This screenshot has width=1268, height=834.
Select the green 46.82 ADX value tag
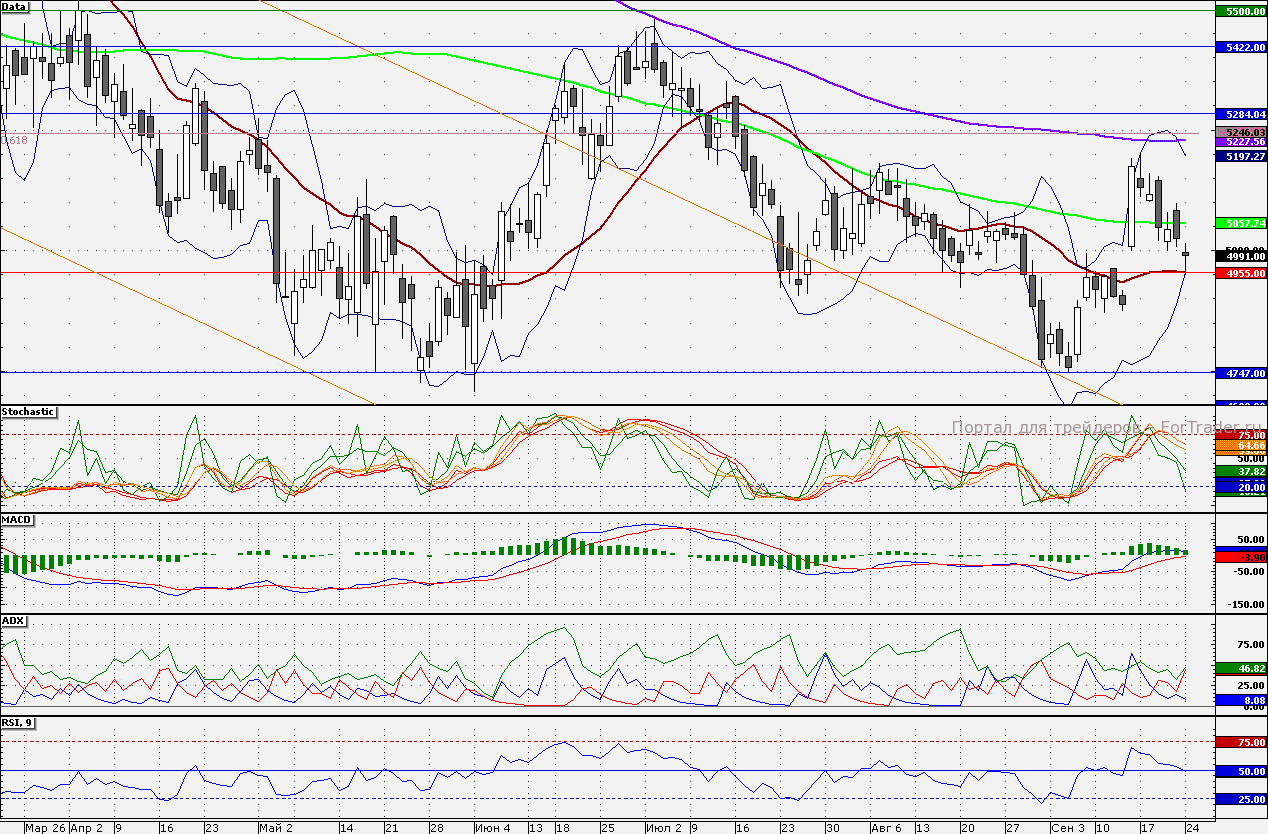(1240, 668)
